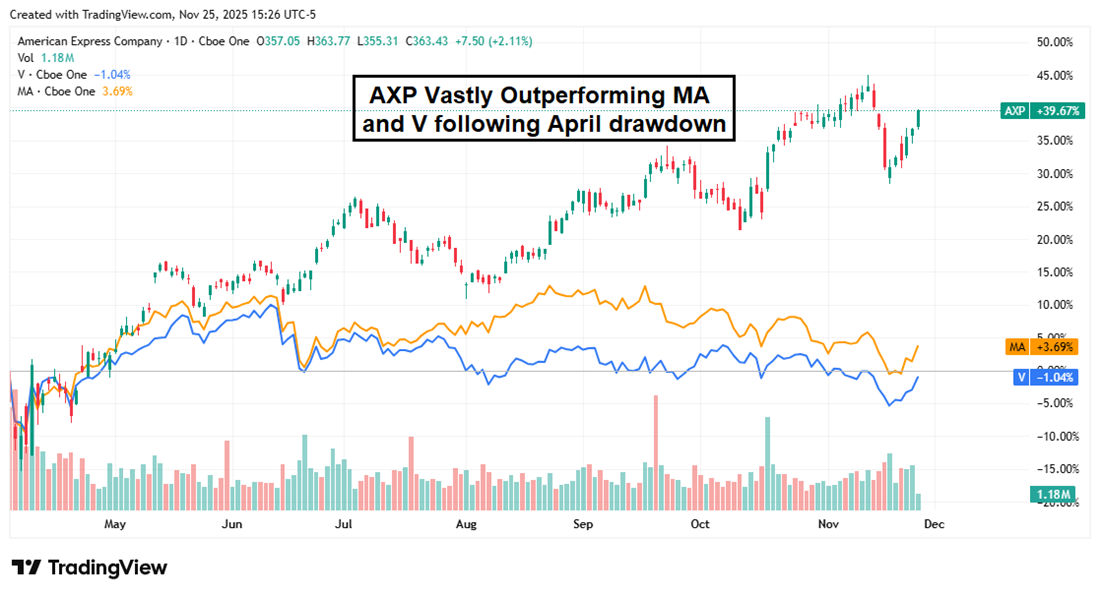Click the TradingView logo icon at bottom

25,567
